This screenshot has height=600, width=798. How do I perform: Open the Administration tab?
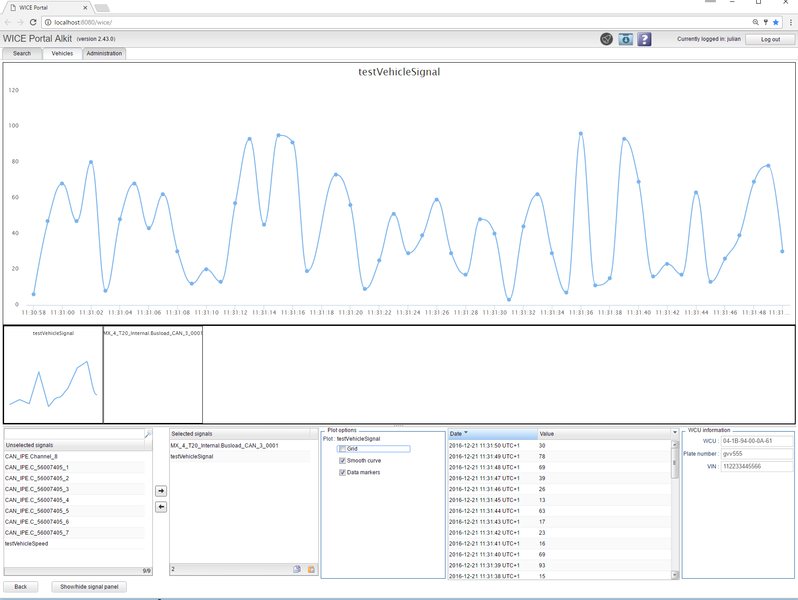click(104, 54)
